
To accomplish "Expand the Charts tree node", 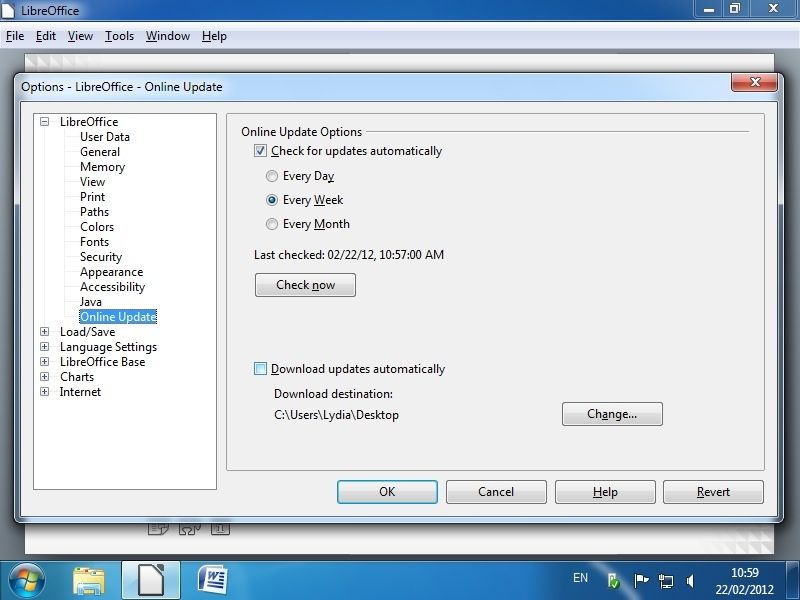I will (x=44, y=377).
